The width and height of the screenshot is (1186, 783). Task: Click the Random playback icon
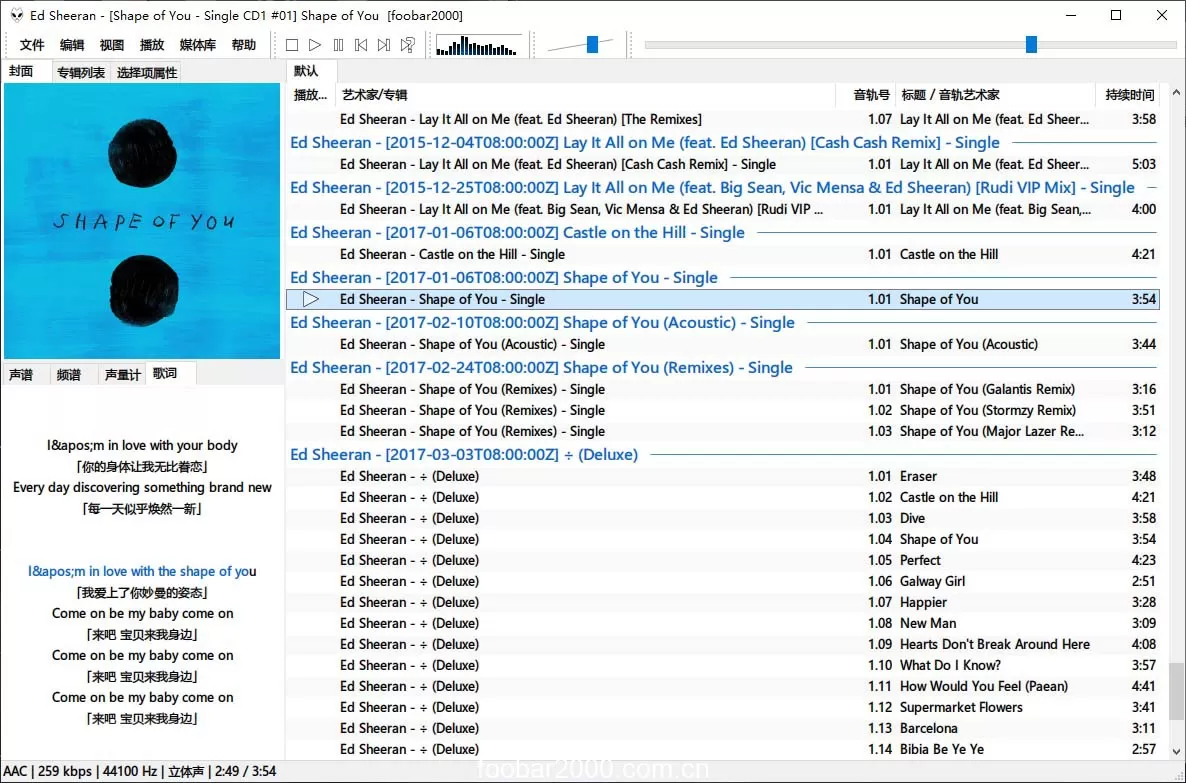click(x=409, y=45)
